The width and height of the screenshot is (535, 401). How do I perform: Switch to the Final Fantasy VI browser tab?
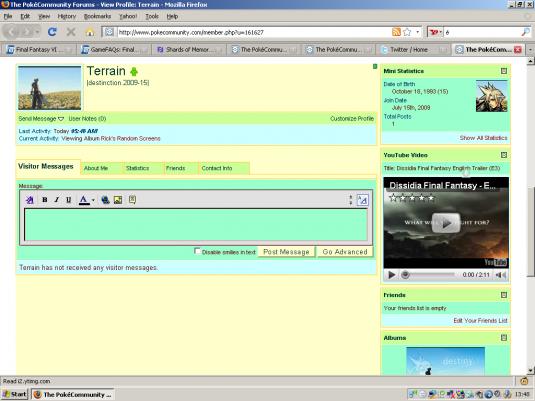39,49
